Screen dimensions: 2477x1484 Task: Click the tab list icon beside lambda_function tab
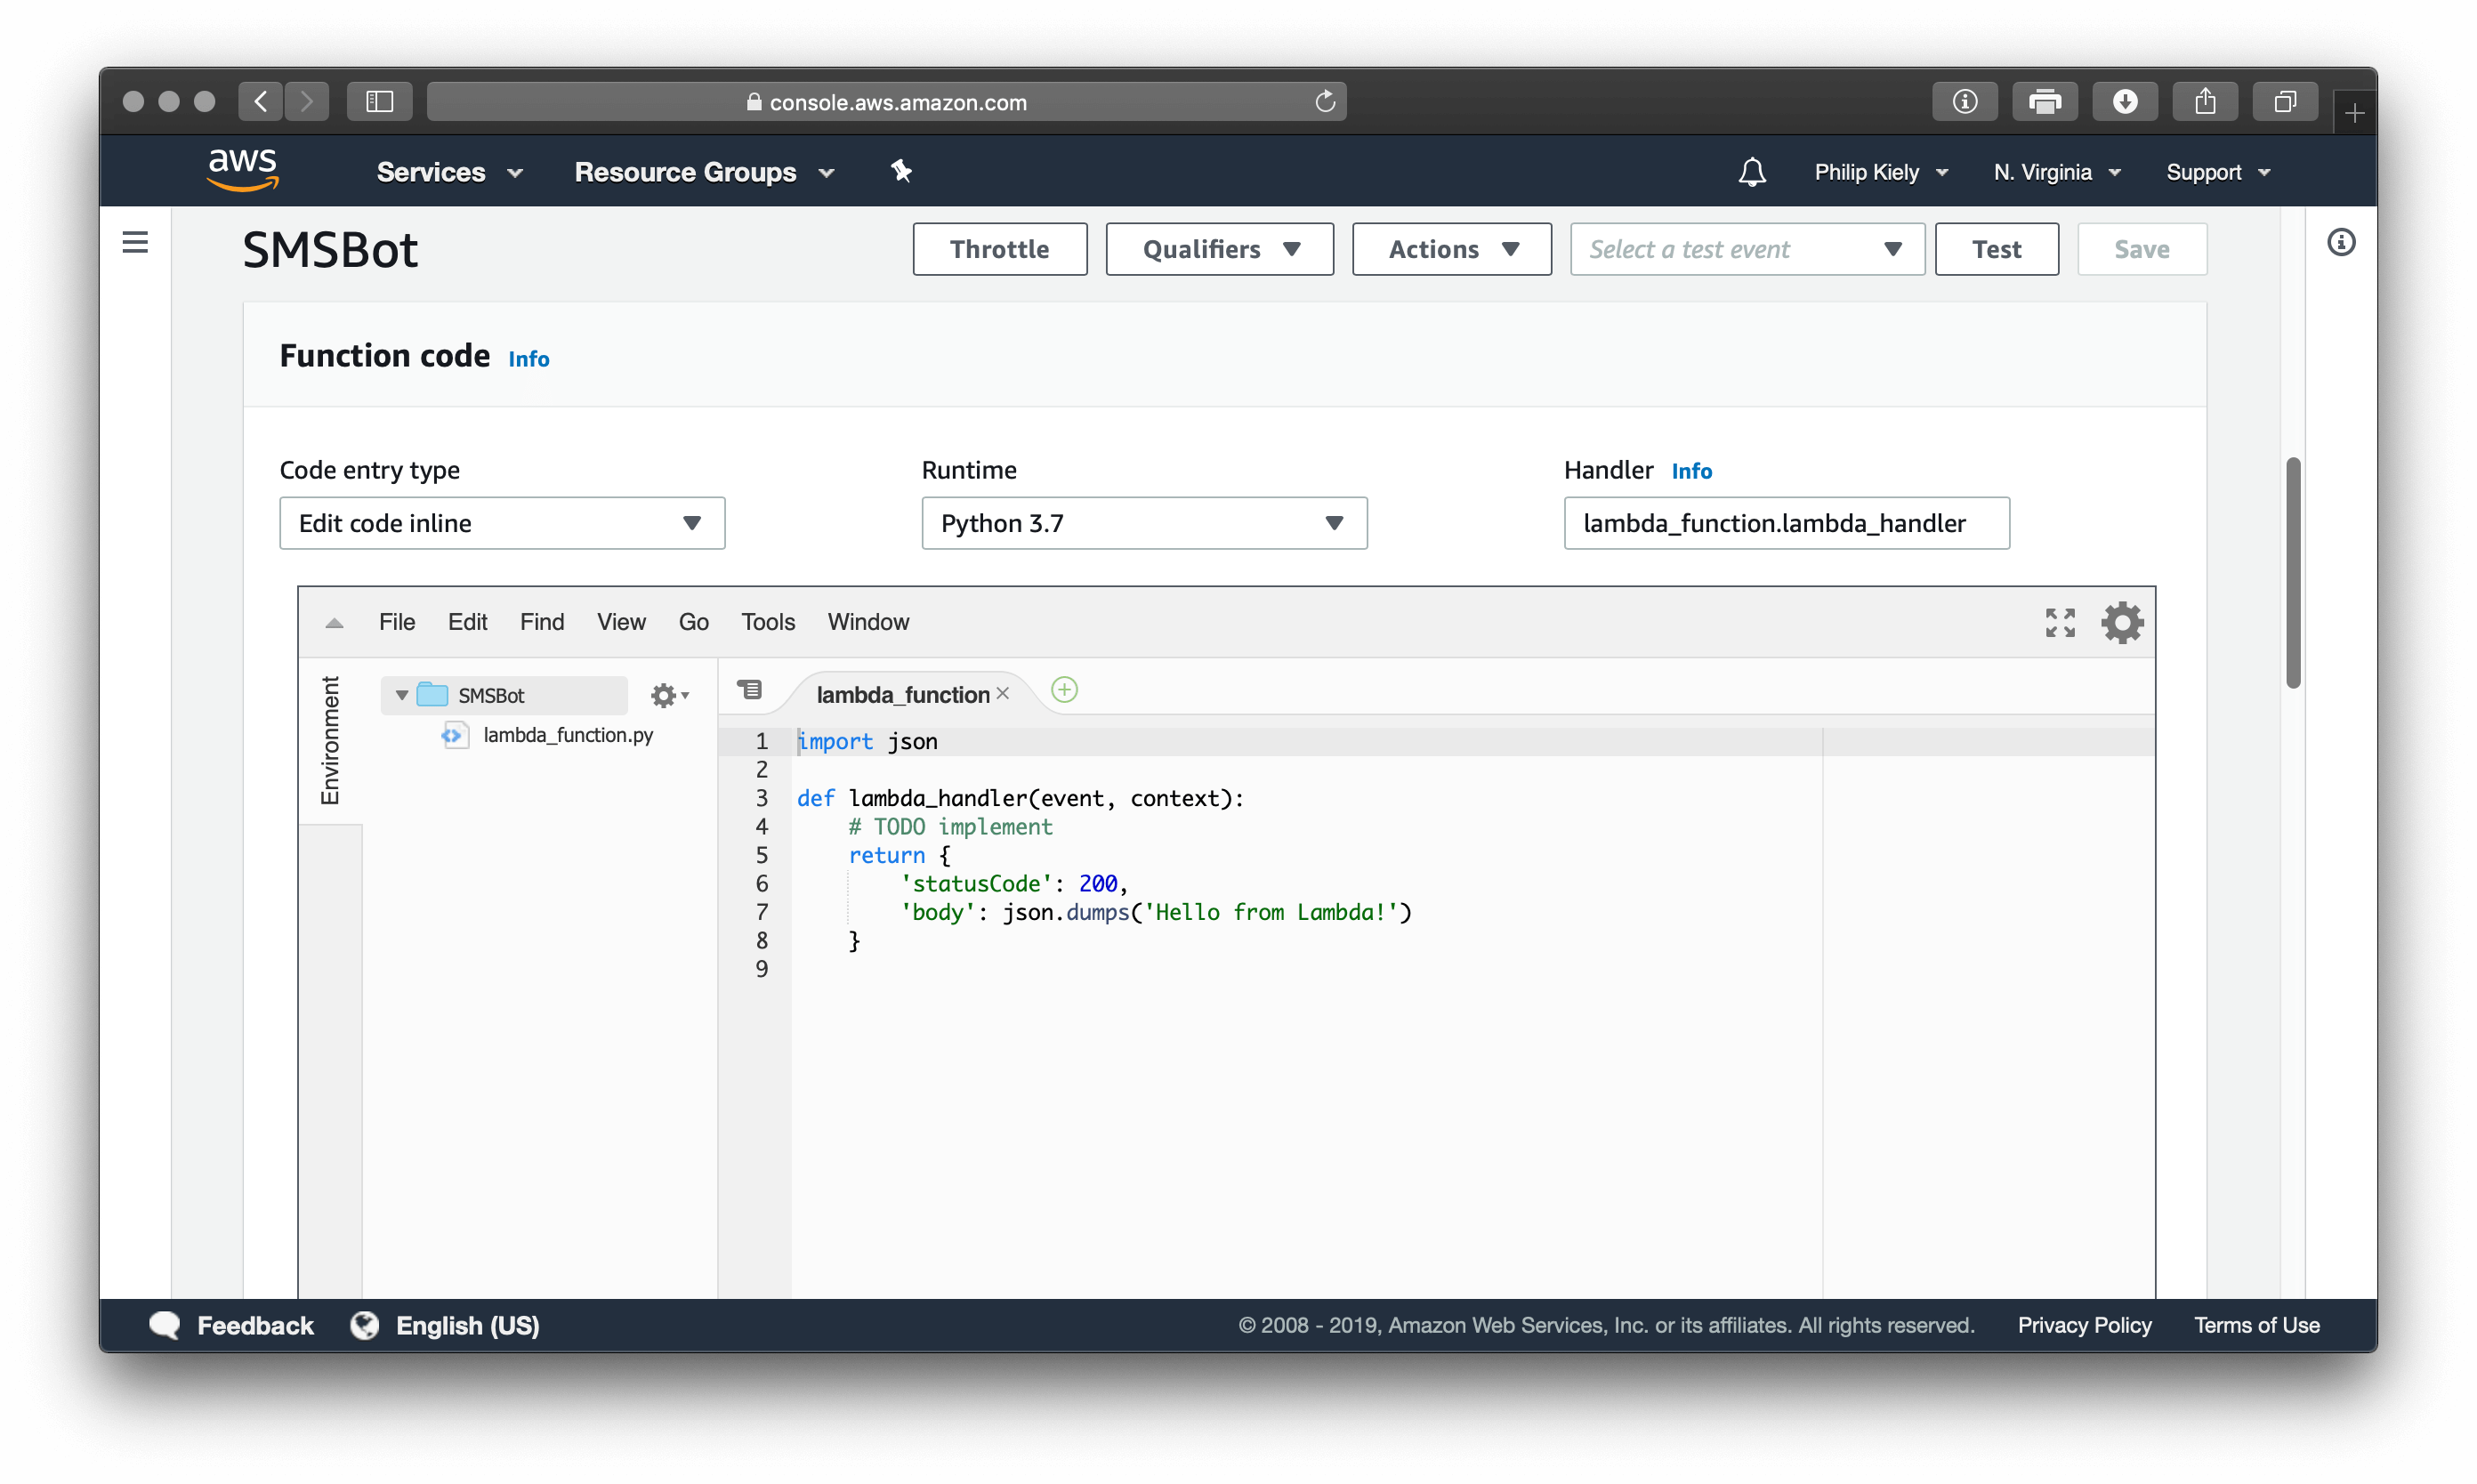pos(749,690)
